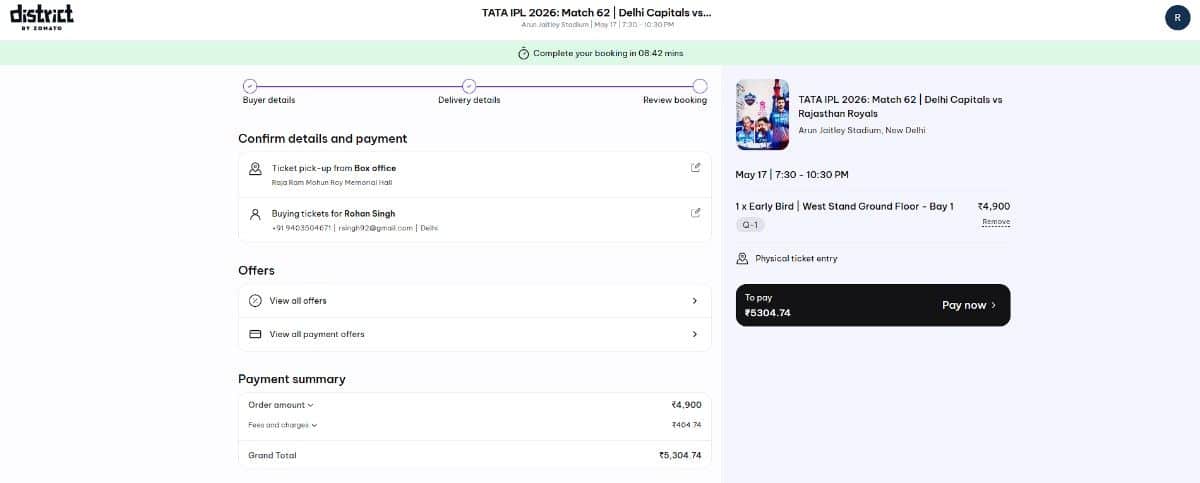Click the booking countdown timer icon

click(523, 53)
